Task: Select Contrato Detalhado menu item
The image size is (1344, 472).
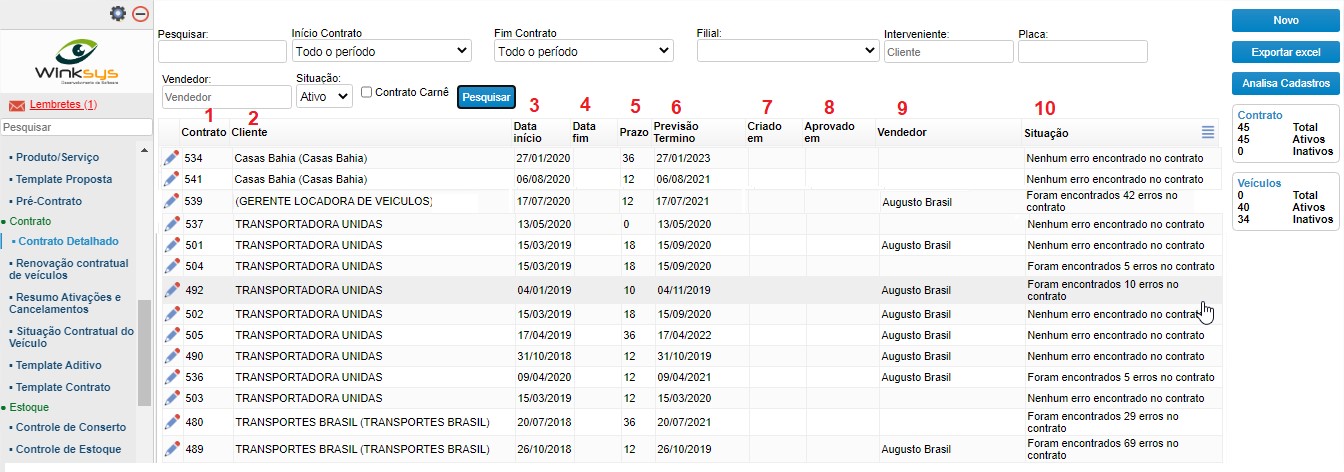Action: tap(68, 241)
